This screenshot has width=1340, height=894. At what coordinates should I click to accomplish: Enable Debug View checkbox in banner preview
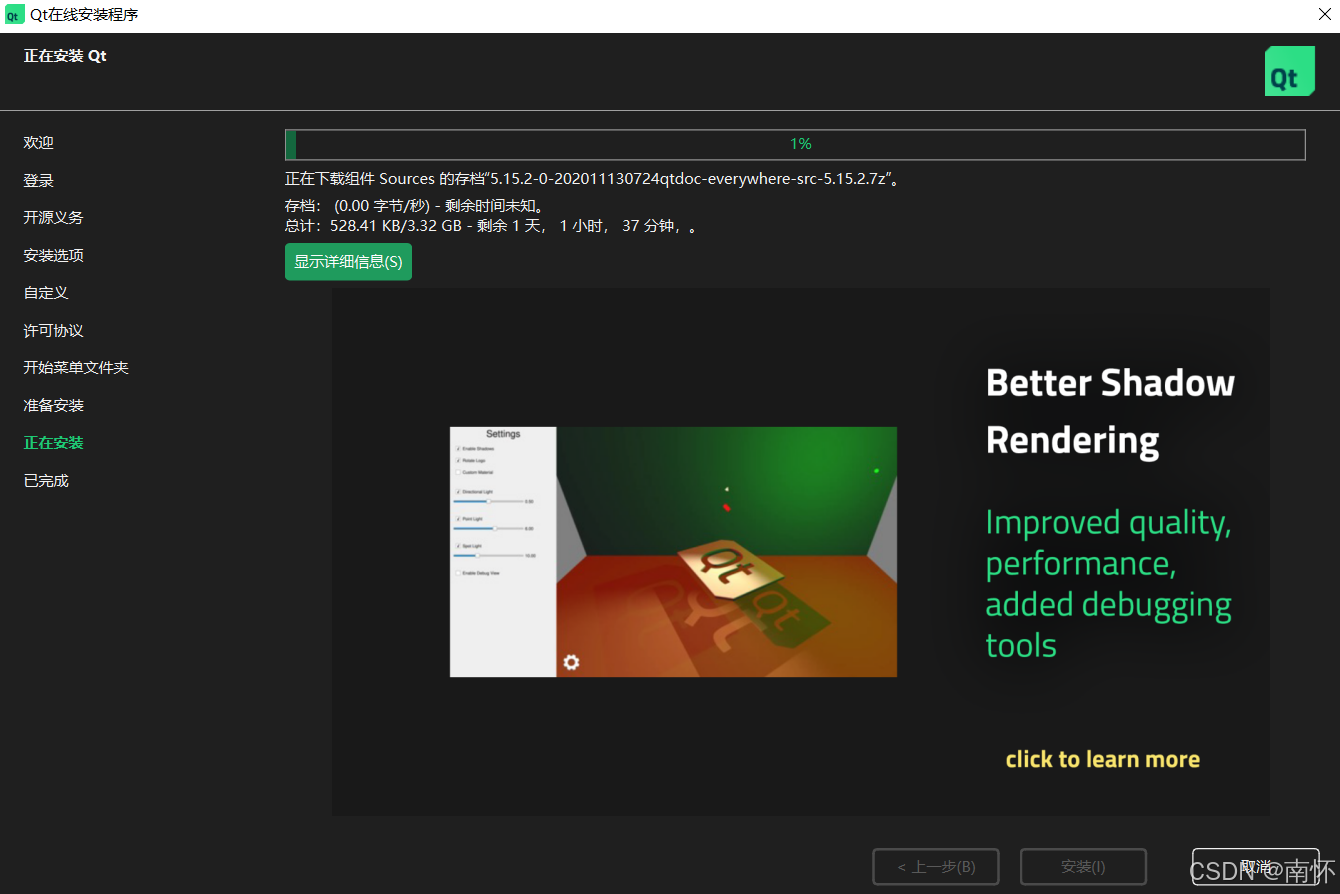pyautogui.click(x=458, y=573)
